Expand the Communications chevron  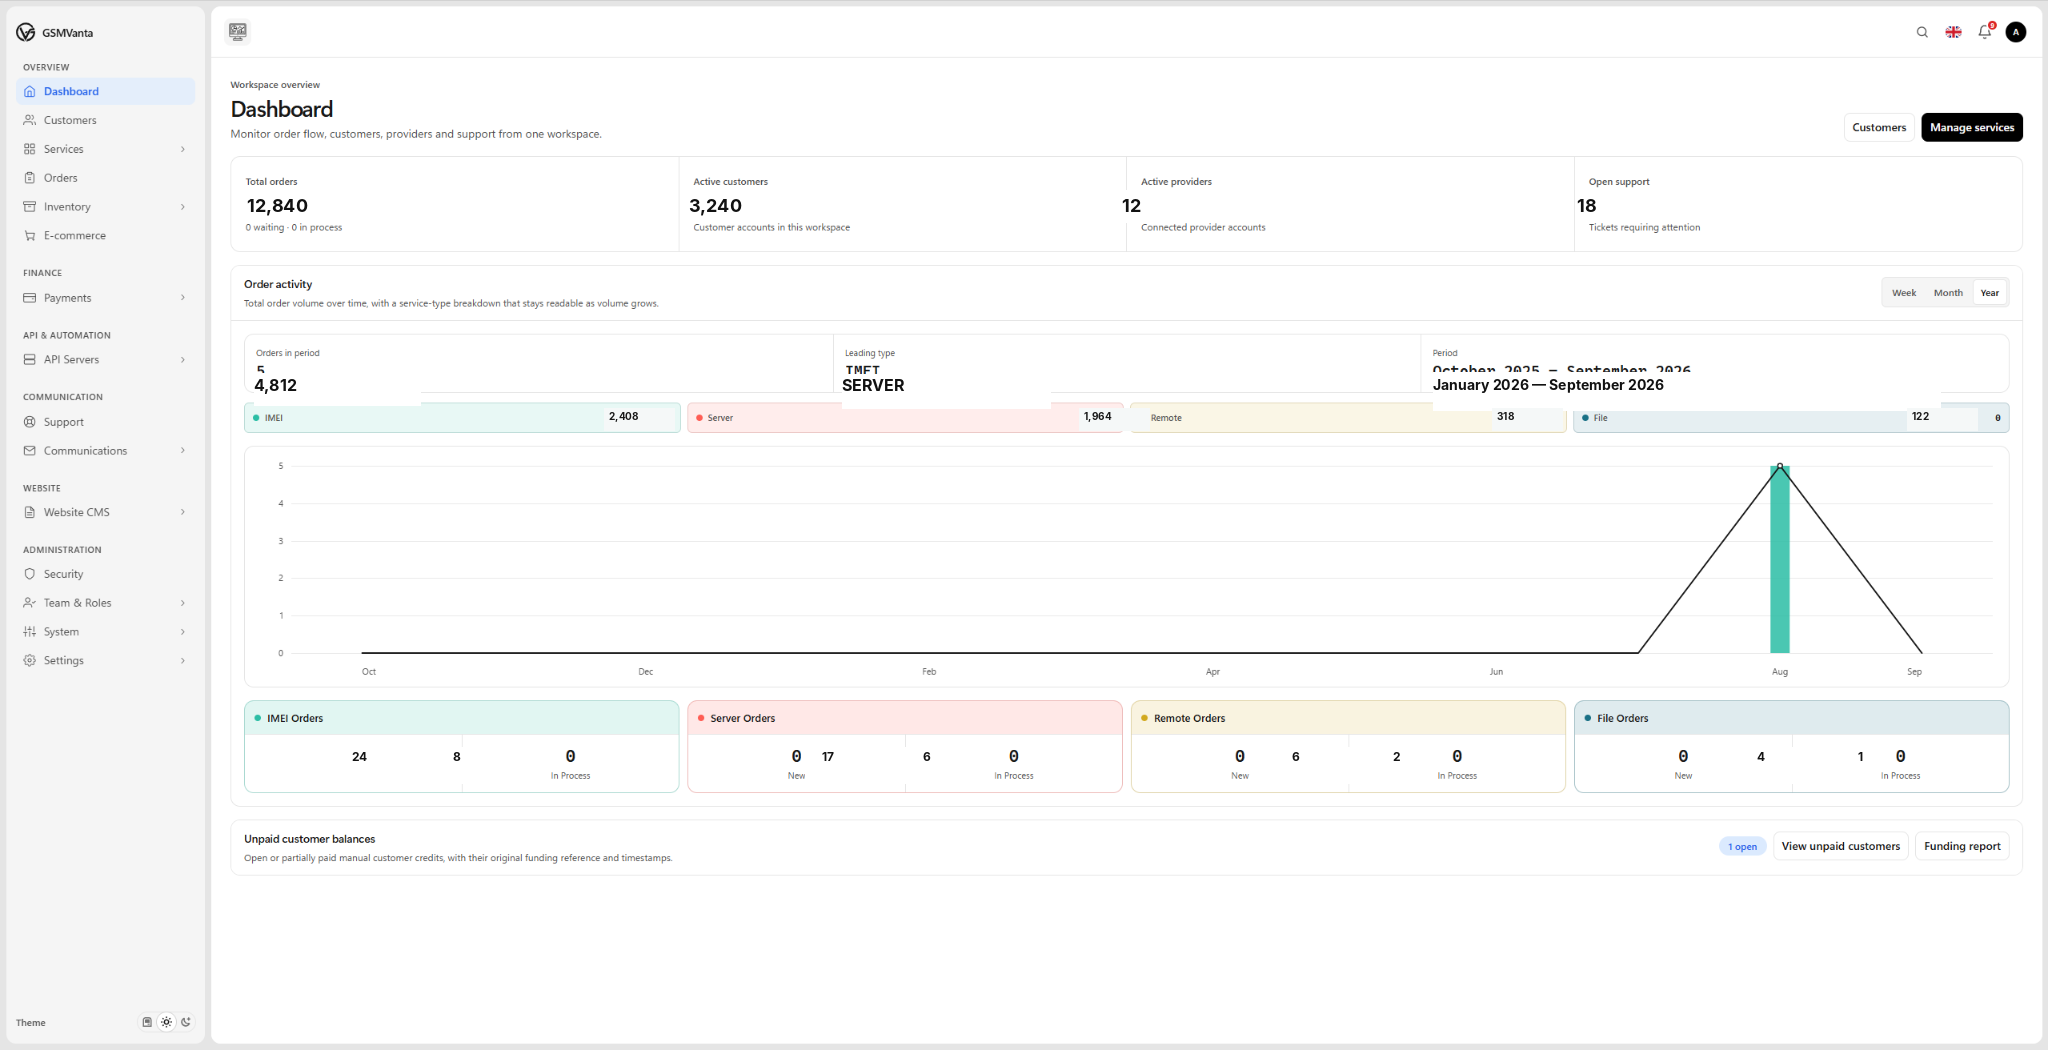pyautogui.click(x=183, y=451)
